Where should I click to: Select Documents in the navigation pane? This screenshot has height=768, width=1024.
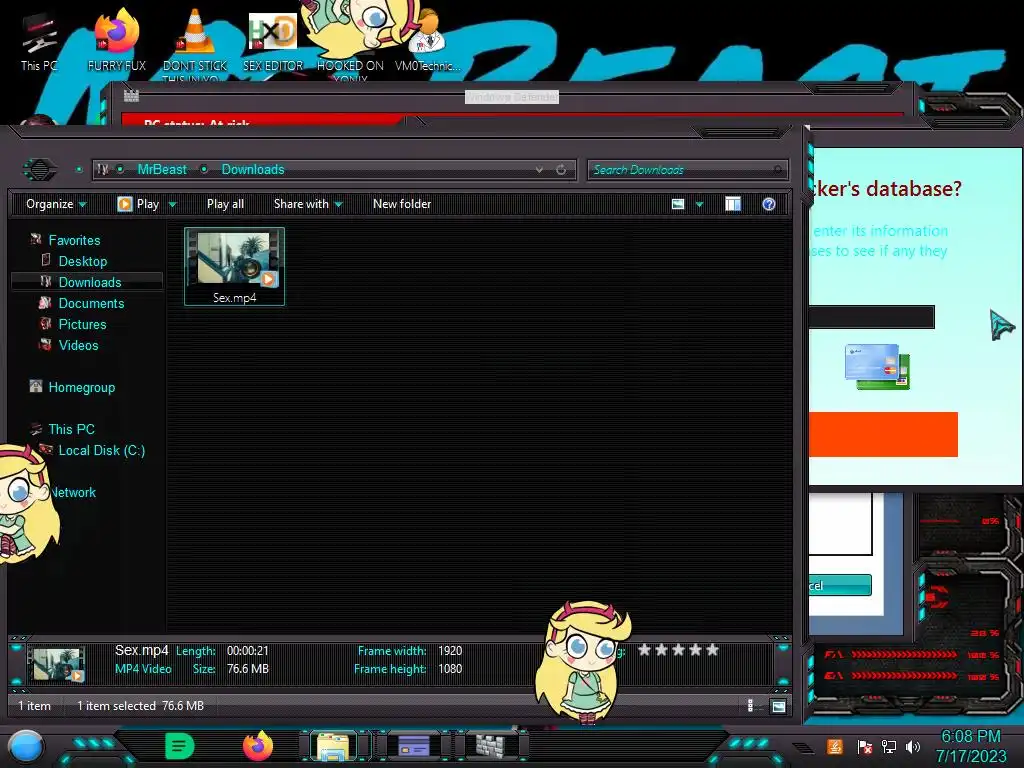(91, 303)
